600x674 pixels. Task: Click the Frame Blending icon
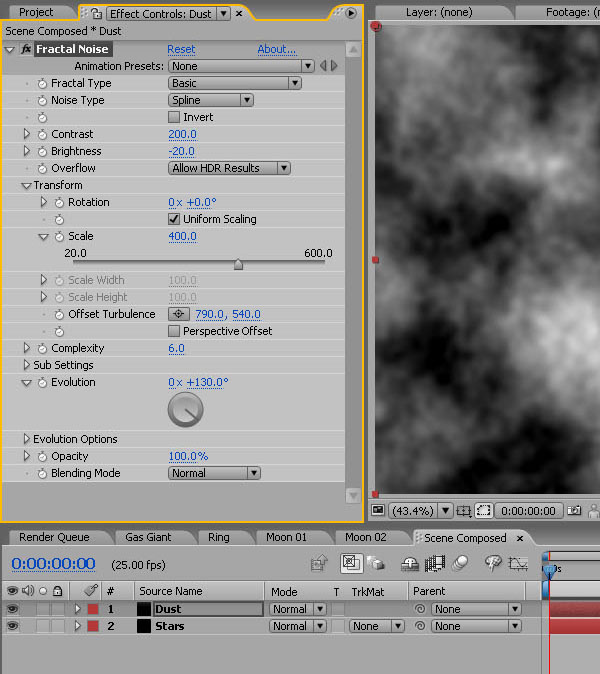tap(436, 564)
